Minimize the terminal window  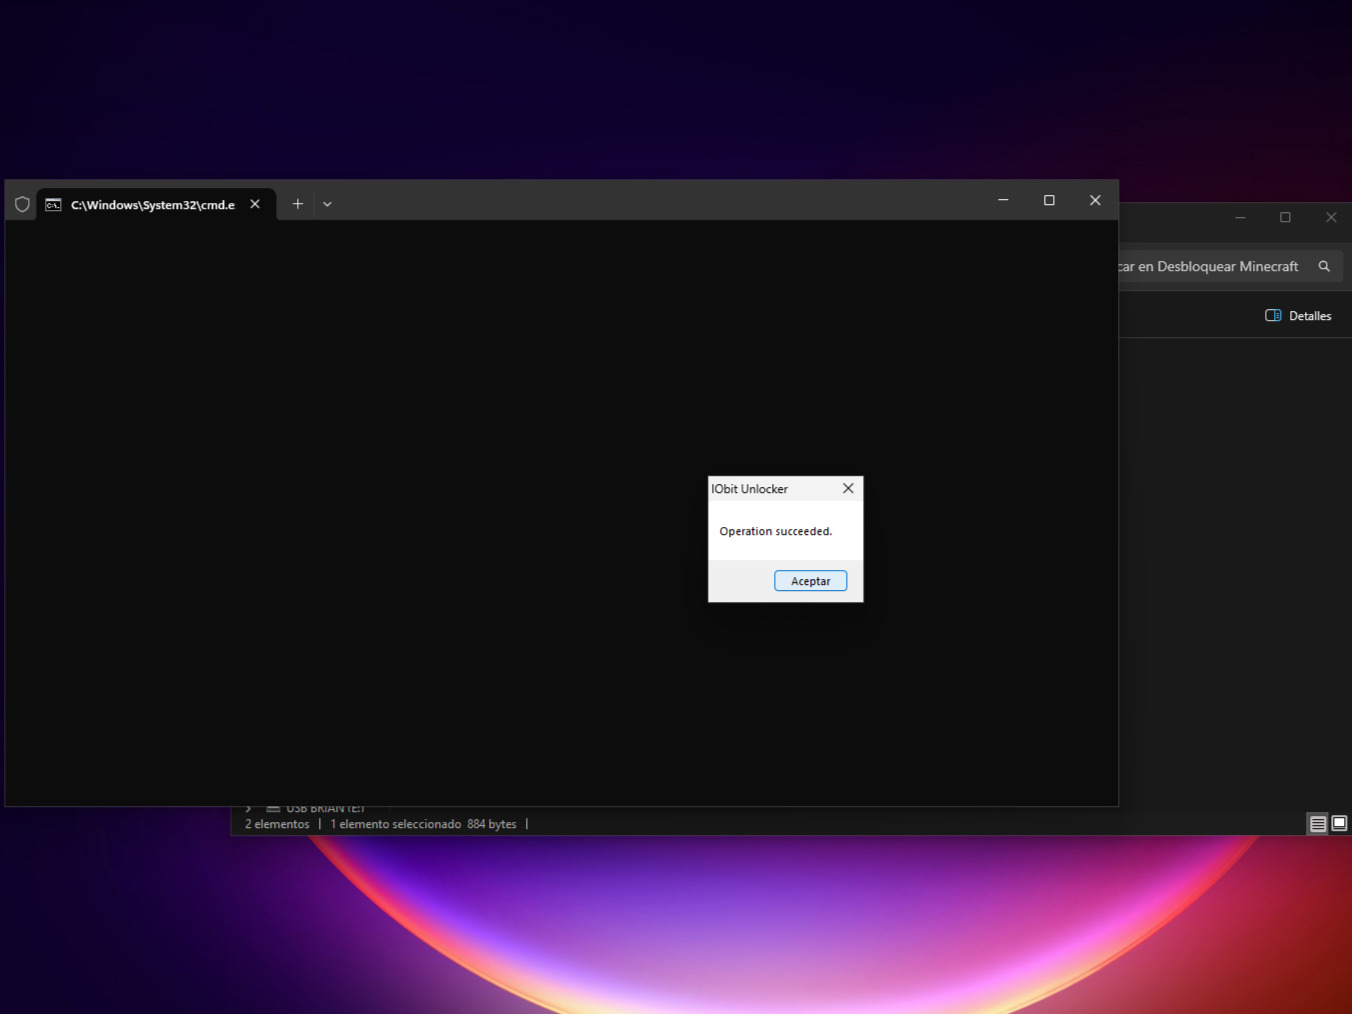pos(1003,200)
